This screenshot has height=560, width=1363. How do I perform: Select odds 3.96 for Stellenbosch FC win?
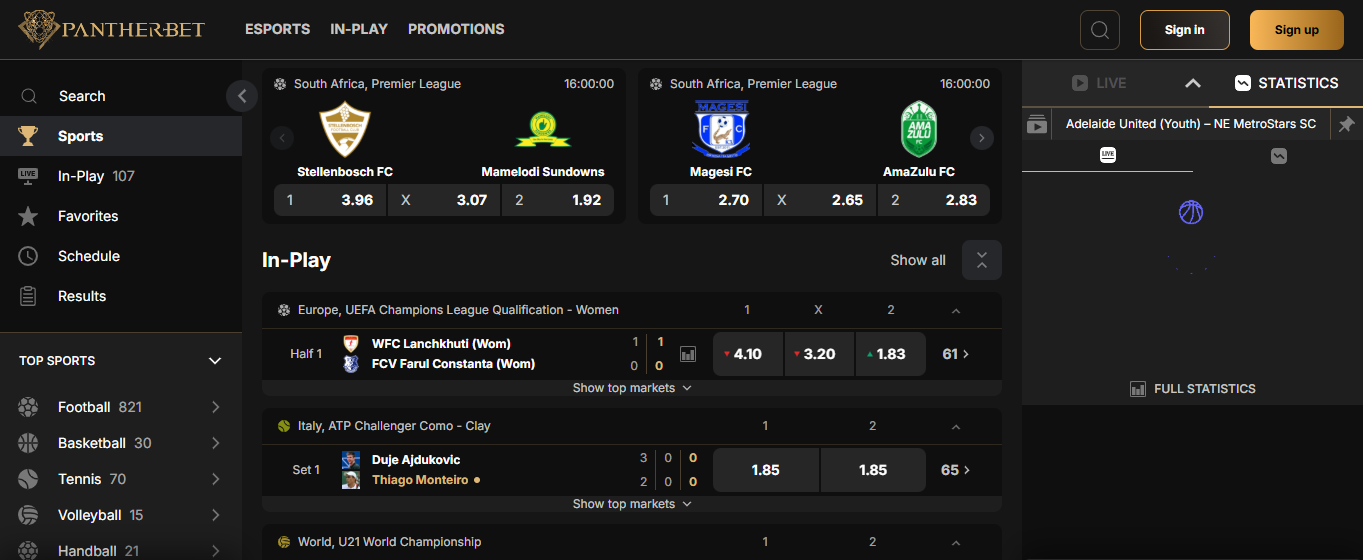click(330, 200)
